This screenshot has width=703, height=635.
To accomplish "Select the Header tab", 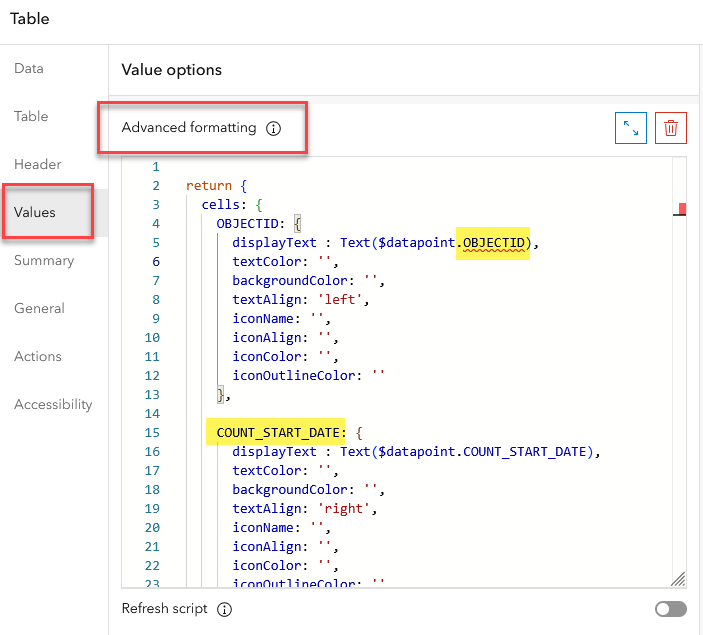I will pos(38,164).
